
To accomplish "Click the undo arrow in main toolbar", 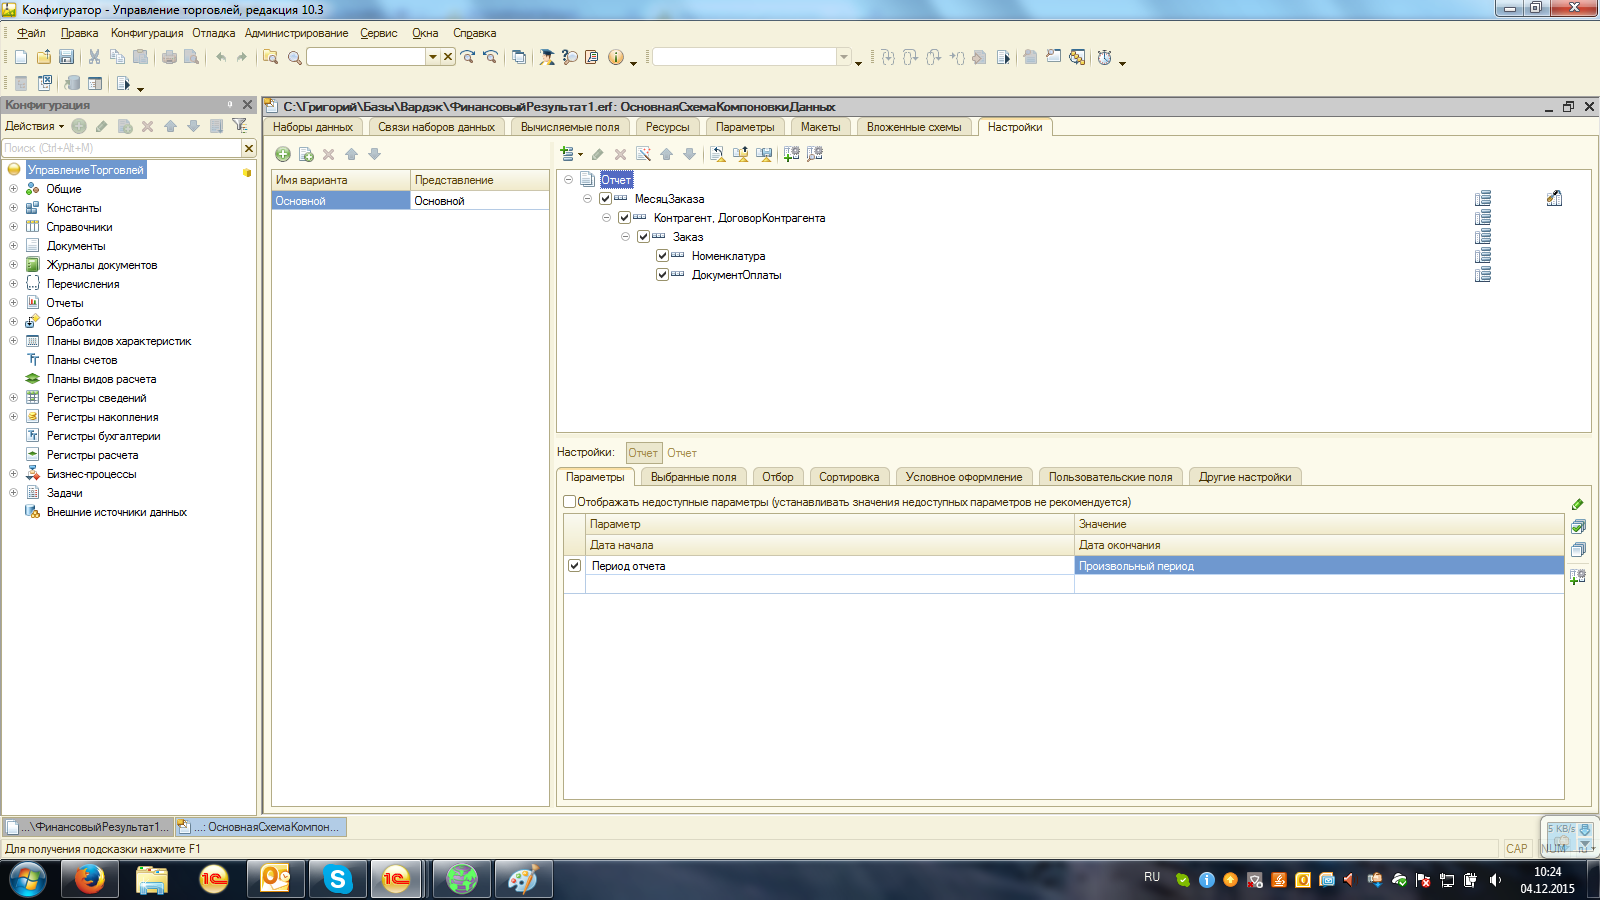I will [220, 57].
